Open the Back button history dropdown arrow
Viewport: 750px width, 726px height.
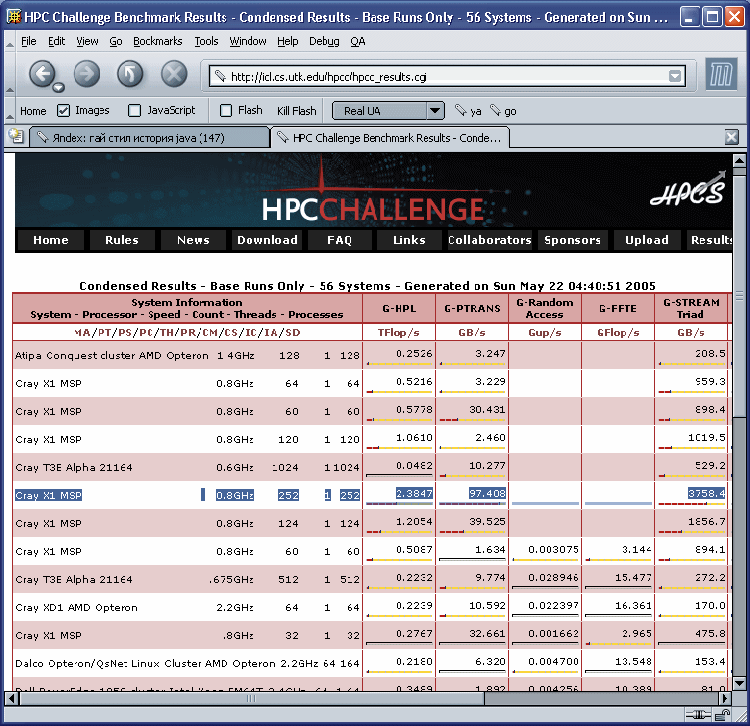58,88
